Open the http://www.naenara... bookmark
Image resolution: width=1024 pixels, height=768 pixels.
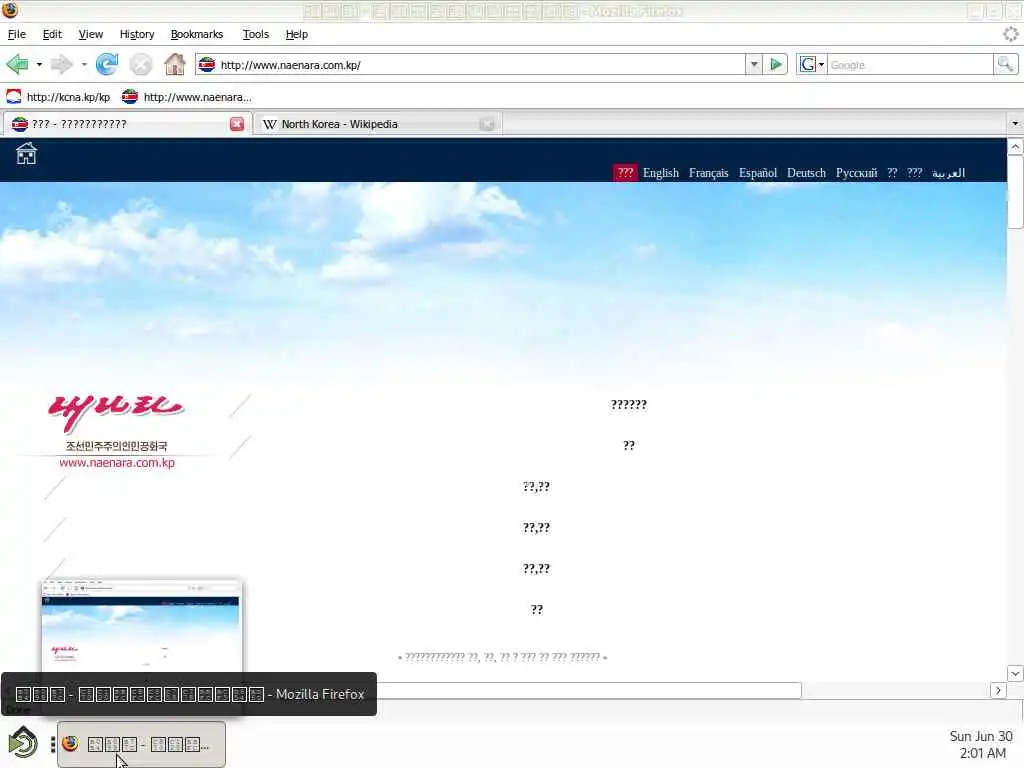(187, 97)
